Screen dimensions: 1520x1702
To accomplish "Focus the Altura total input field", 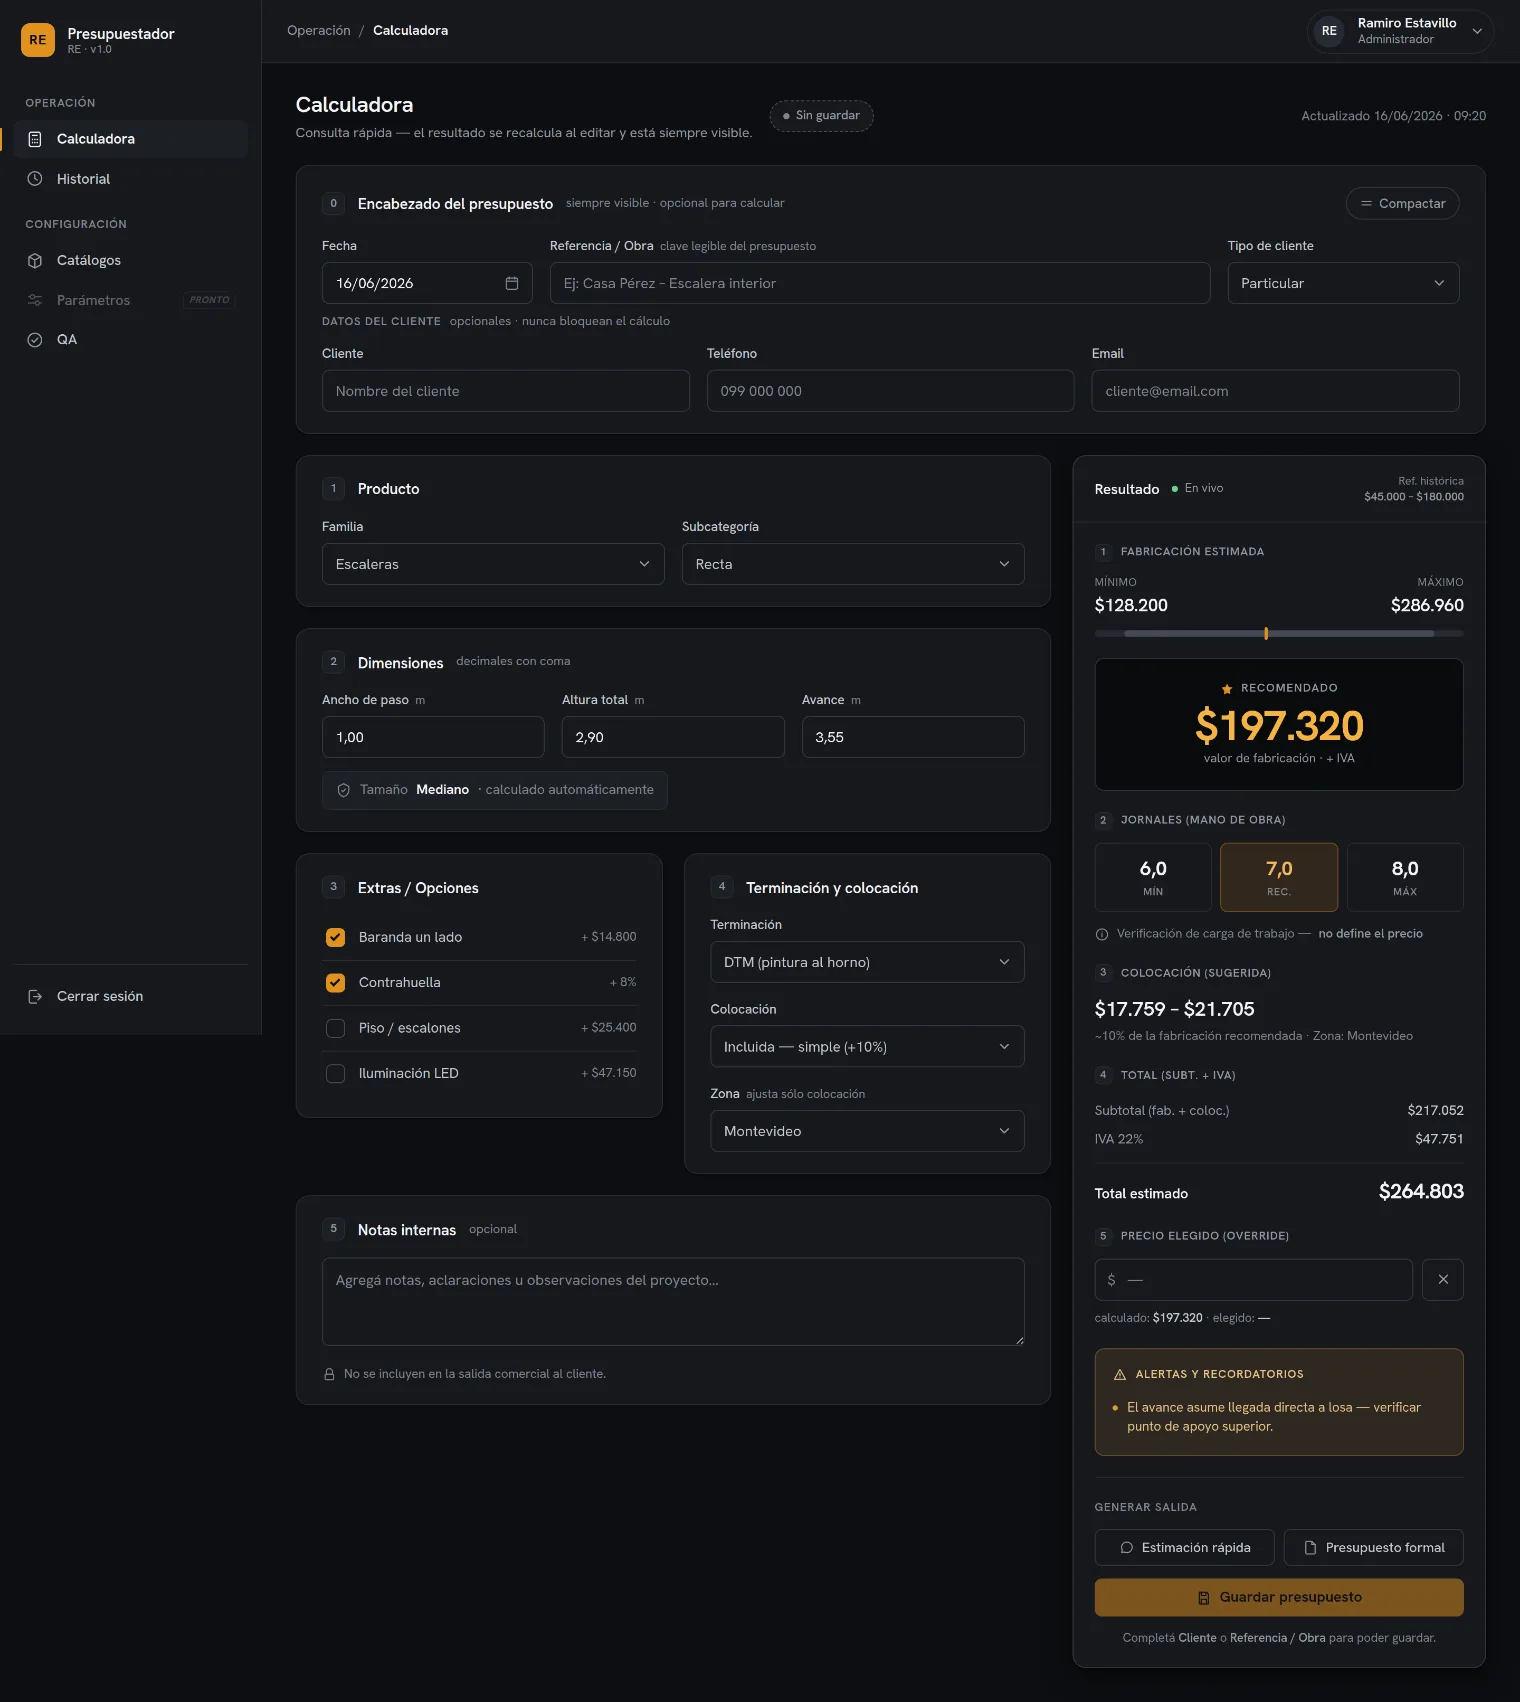I will [x=673, y=737].
